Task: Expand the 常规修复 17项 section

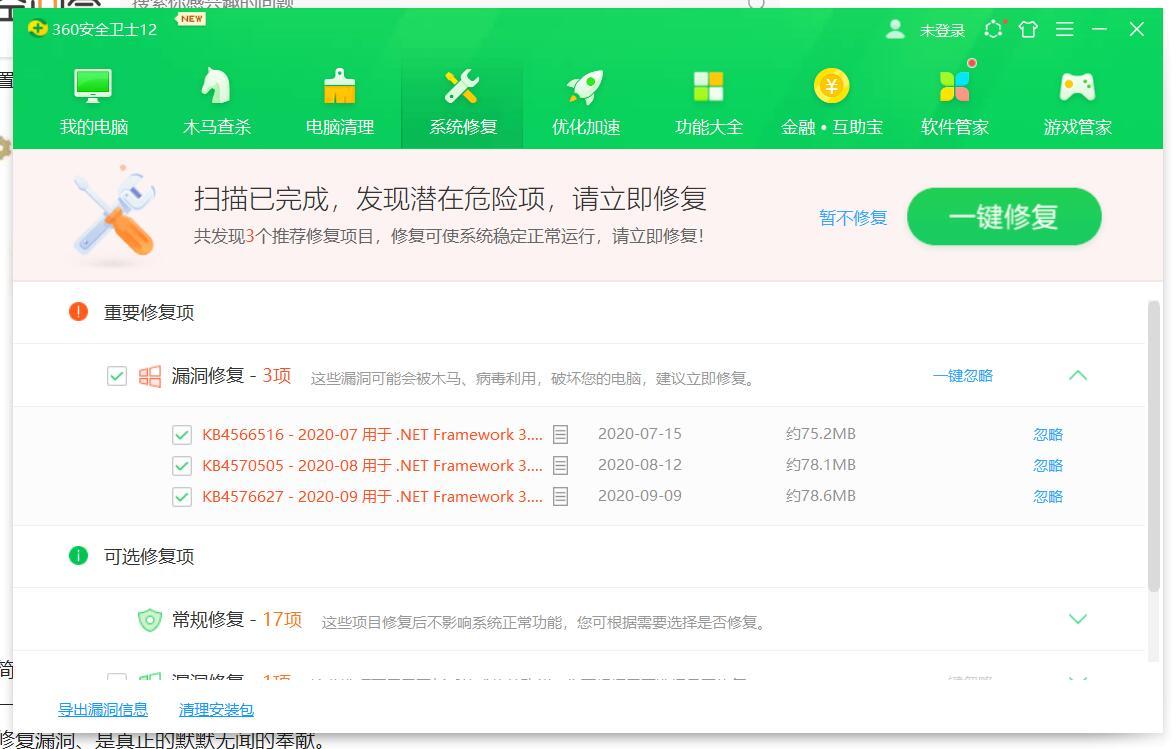Action: coord(1078,619)
